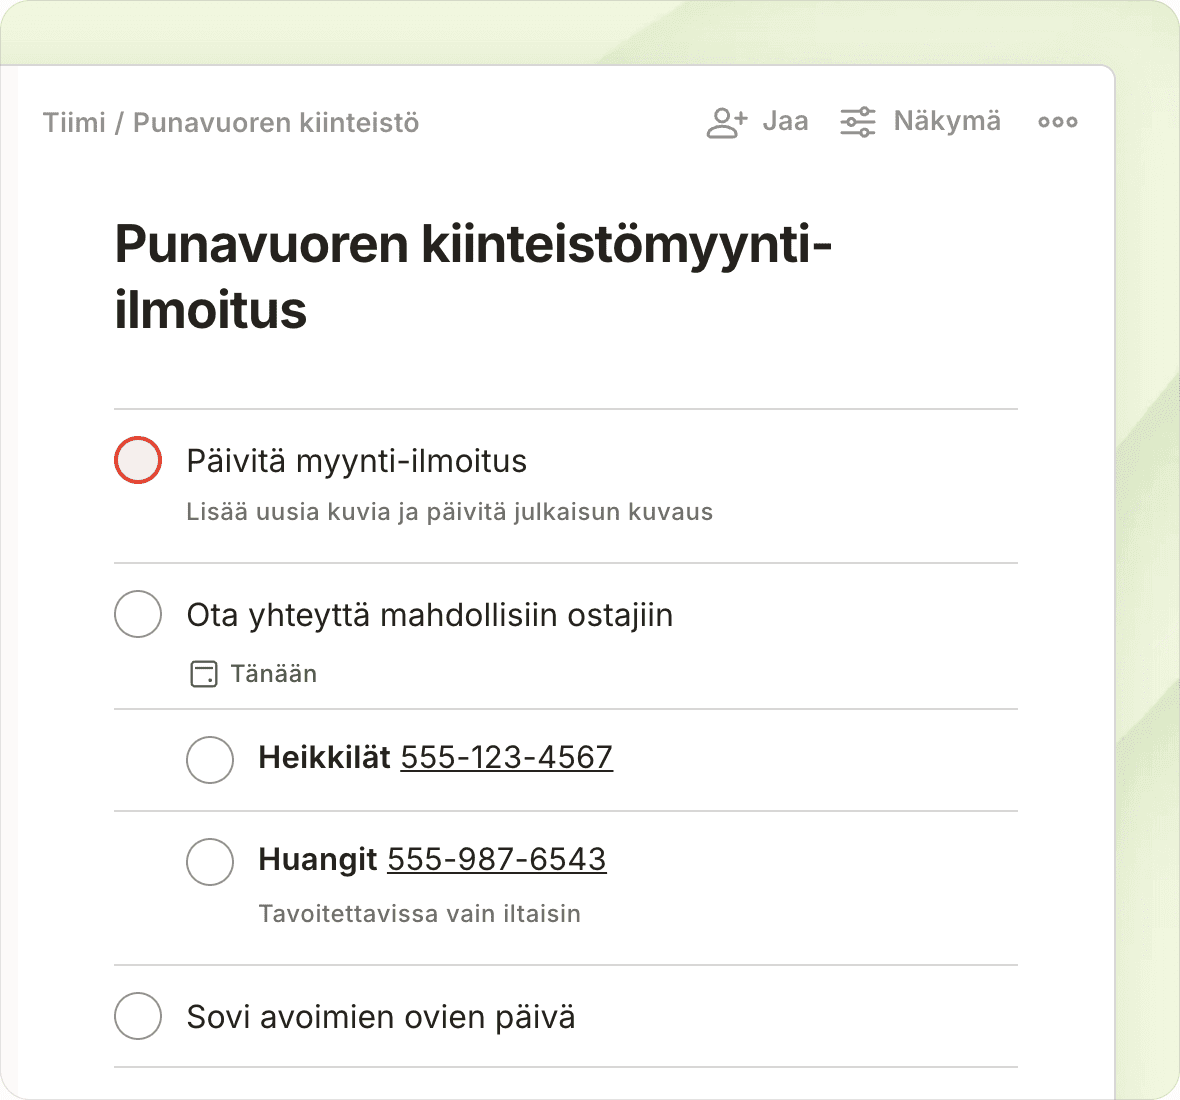Click the calendar icon next to Tänään
Viewport: 1180px width, 1100px height.
click(203, 674)
